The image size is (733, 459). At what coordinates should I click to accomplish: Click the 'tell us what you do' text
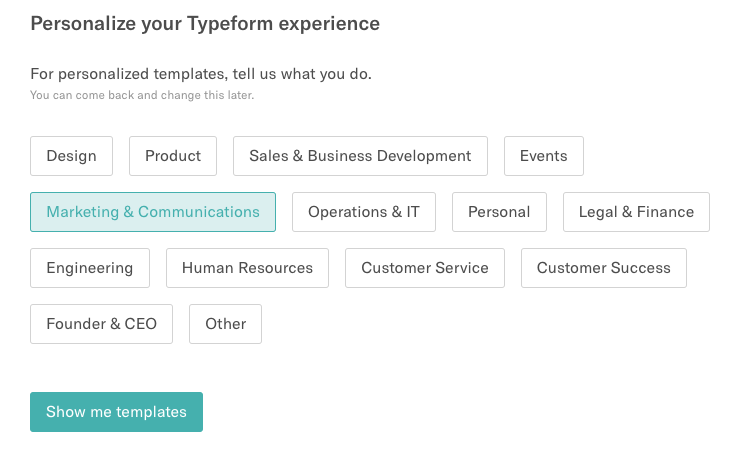[302, 74]
